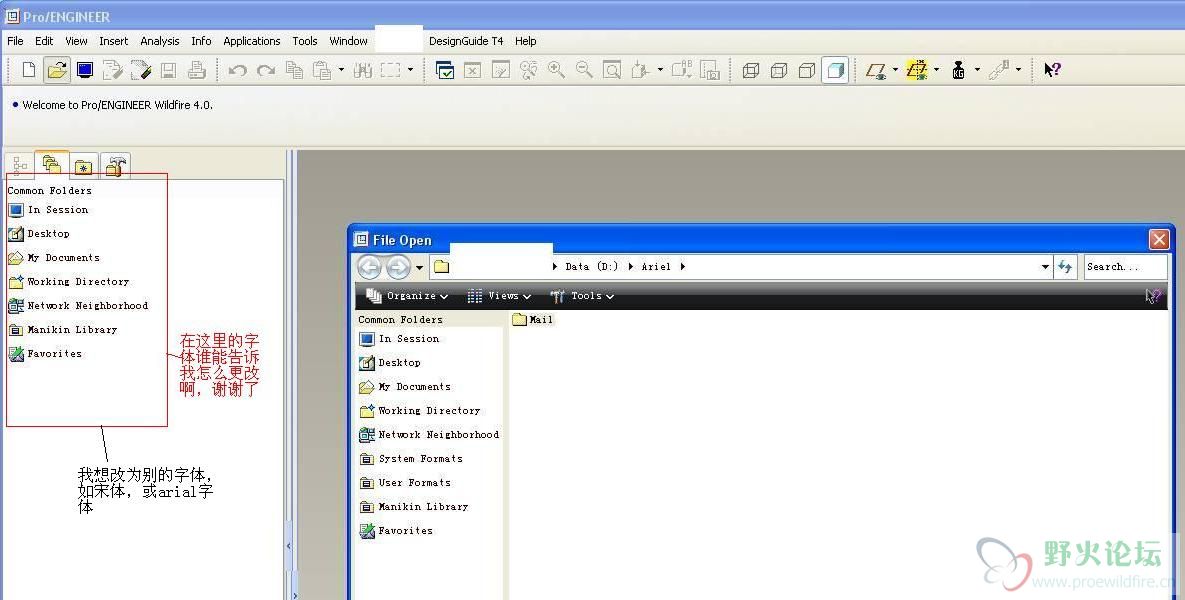Click the Close Window toolbar icon

coord(472,70)
